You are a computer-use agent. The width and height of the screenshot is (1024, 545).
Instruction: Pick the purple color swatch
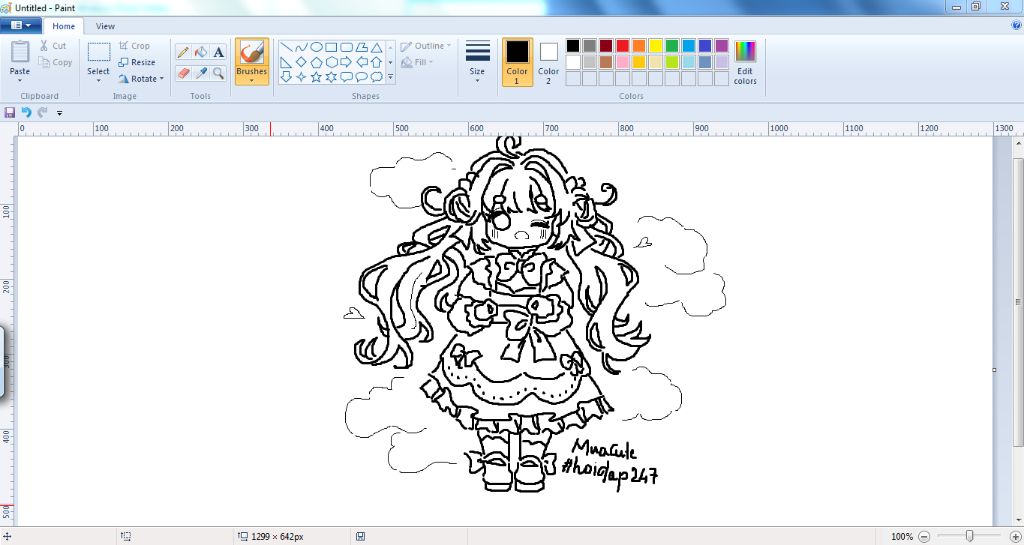coord(722,46)
